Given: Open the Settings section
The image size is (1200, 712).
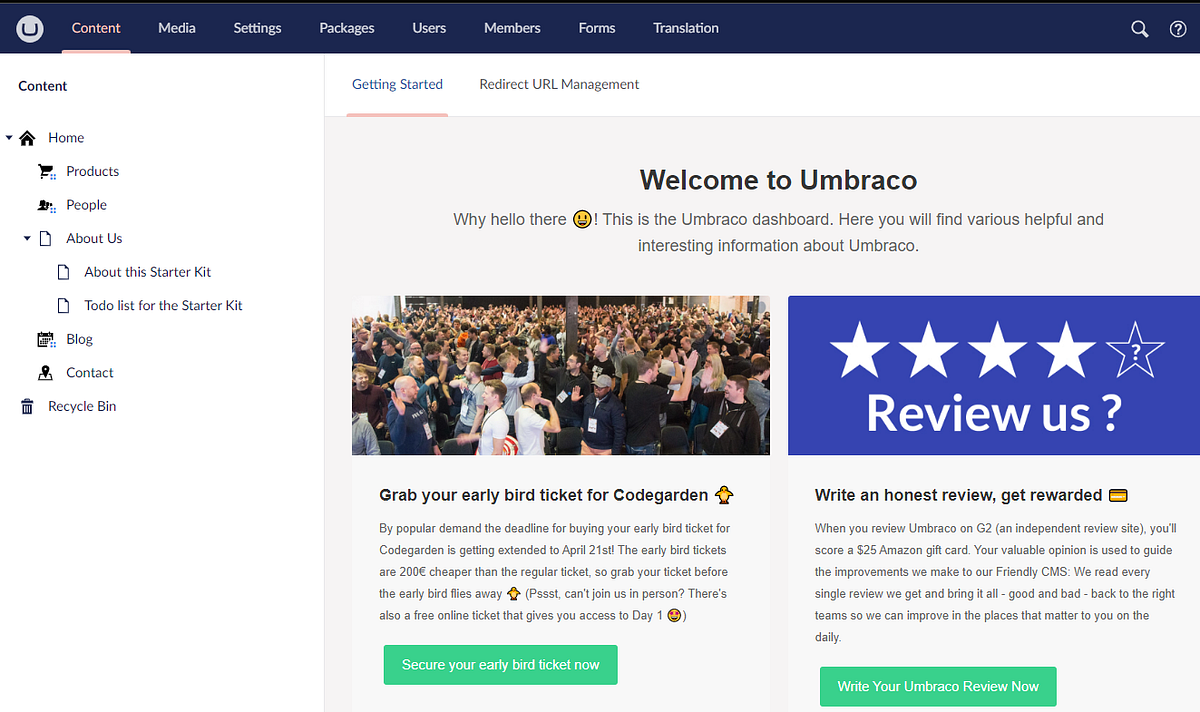Looking at the screenshot, I should point(257,28).
